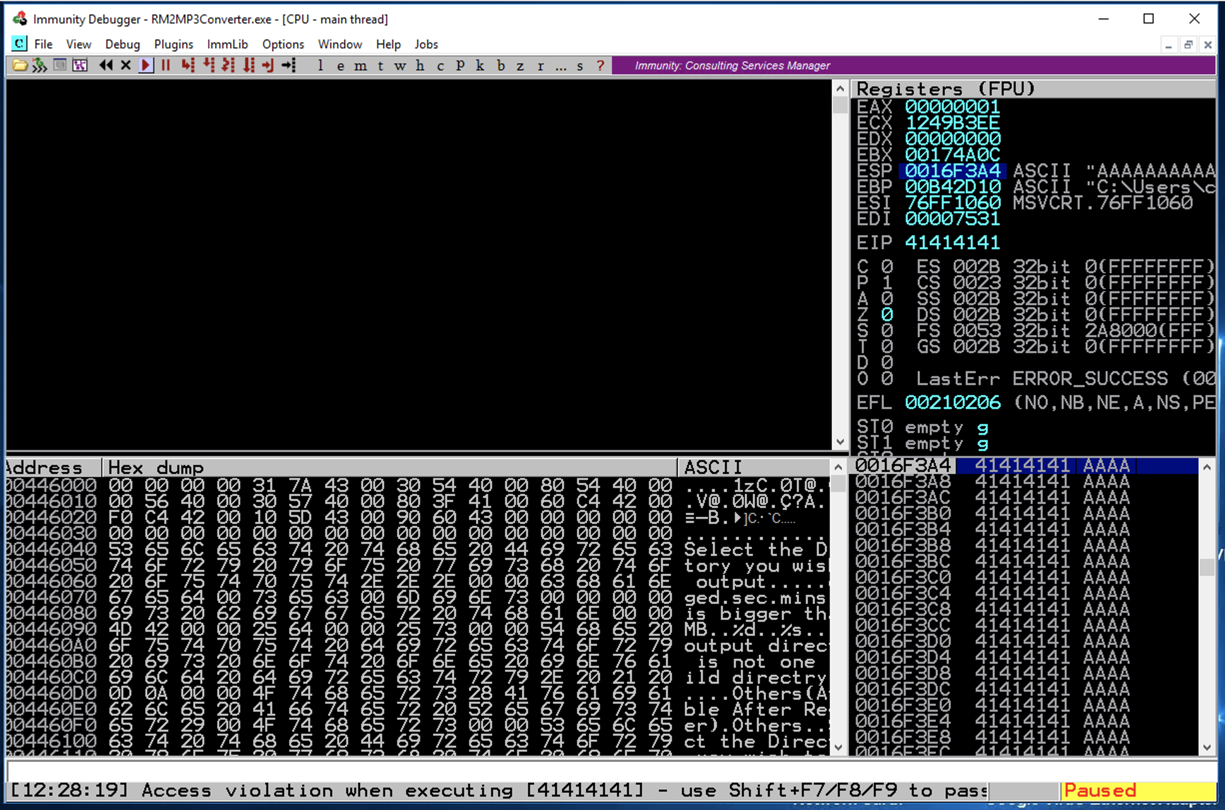Select the stack row at address 0016F3A4

1024,466
